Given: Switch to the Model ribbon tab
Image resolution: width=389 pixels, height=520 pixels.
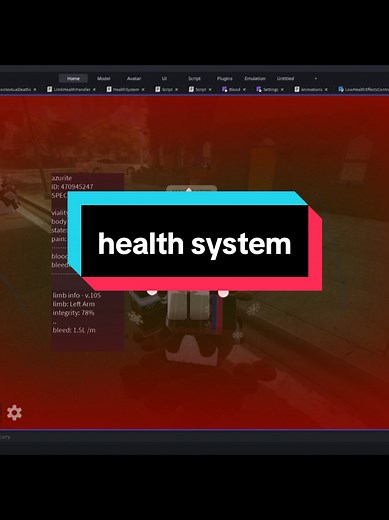Looking at the screenshot, I should pos(103,78).
